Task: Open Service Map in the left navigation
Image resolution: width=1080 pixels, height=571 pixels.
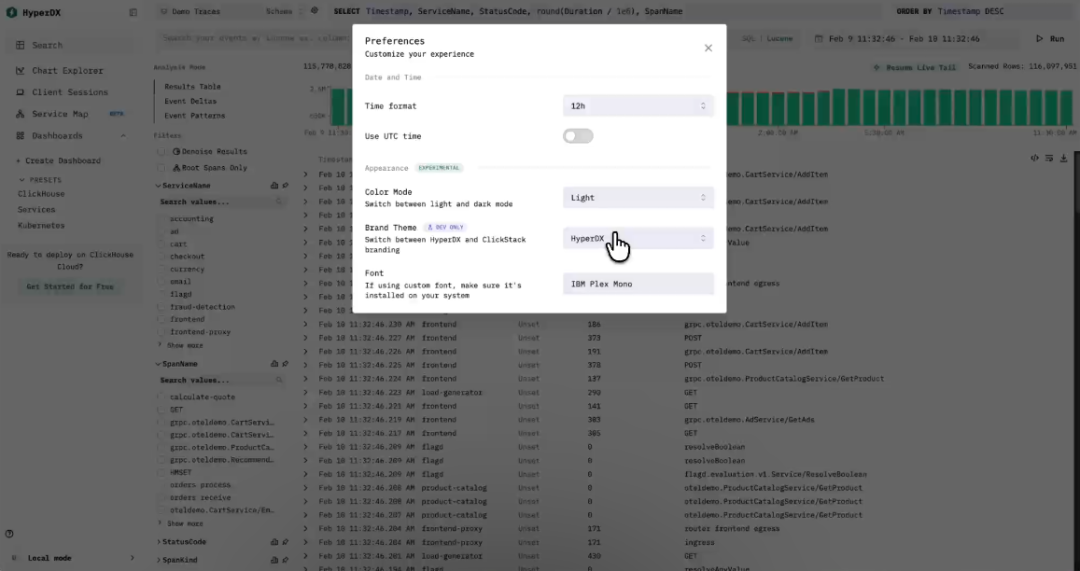Action: [x=60, y=114]
